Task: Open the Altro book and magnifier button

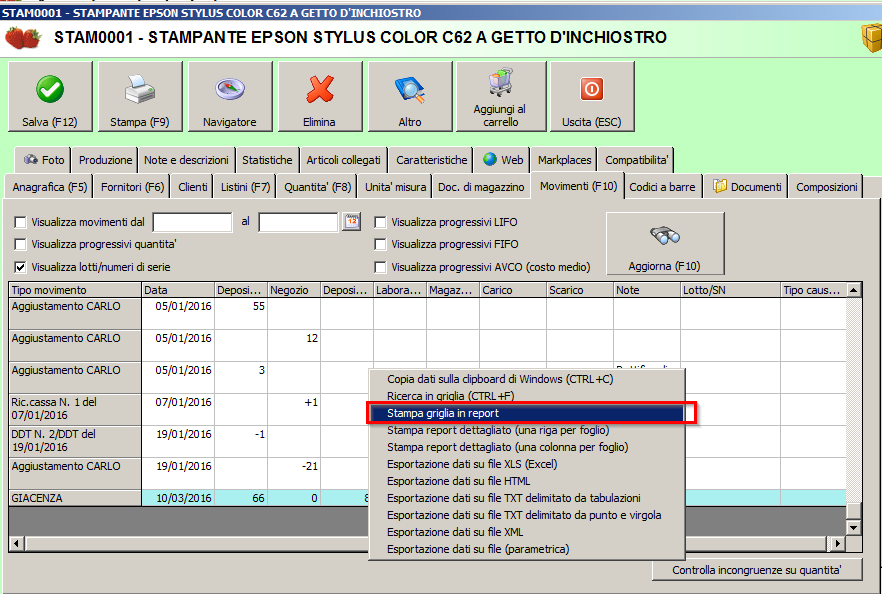Action: pos(410,96)
